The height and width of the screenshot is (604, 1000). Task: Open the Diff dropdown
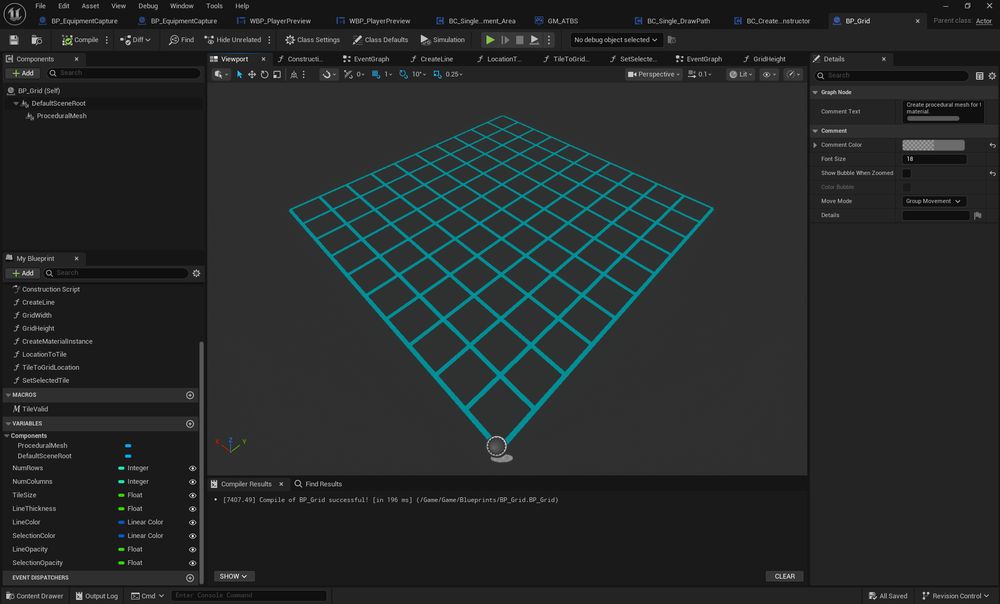135,40
